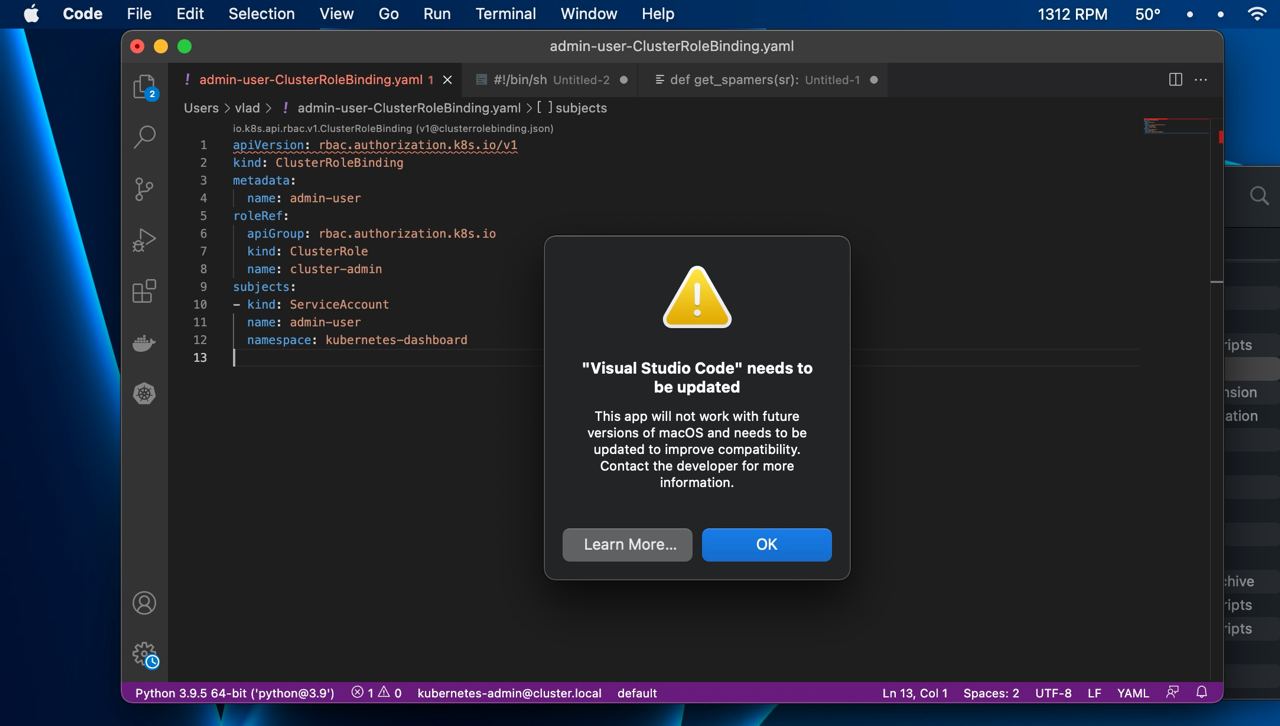
Task: Click the search magnifier in background window
Action: click(1259, 196)
